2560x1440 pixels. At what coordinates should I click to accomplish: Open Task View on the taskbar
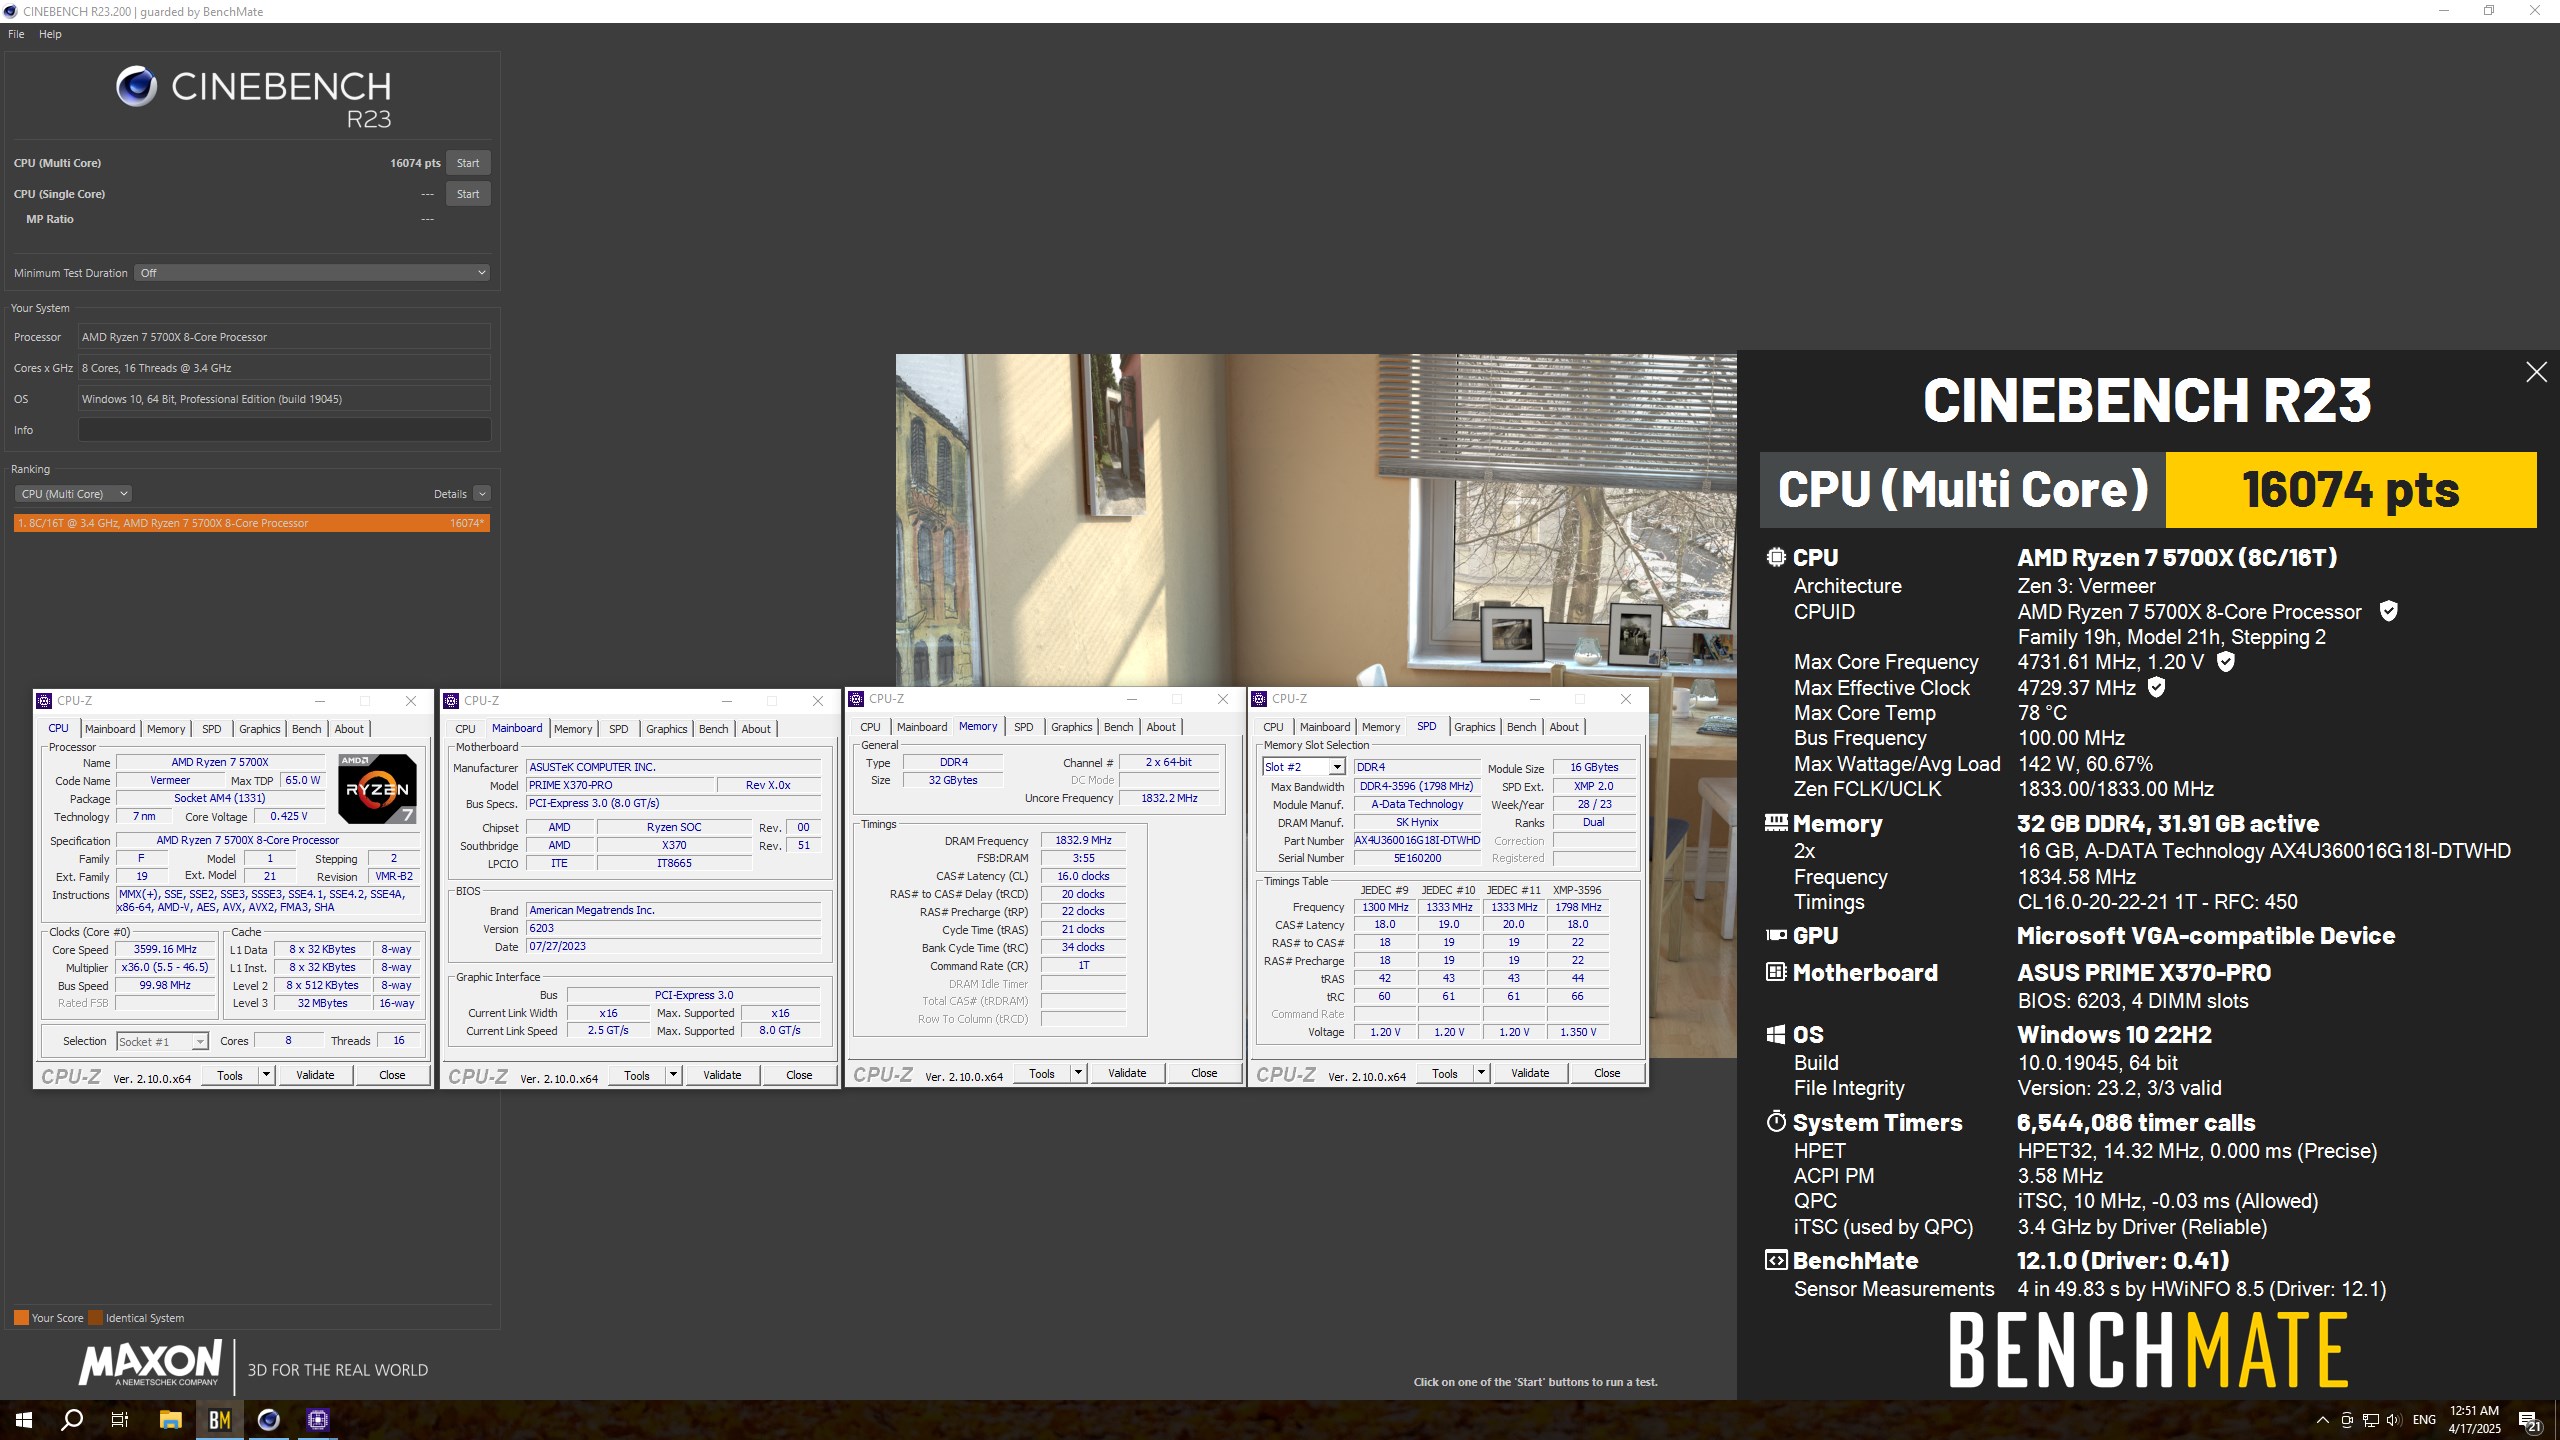120,1420
